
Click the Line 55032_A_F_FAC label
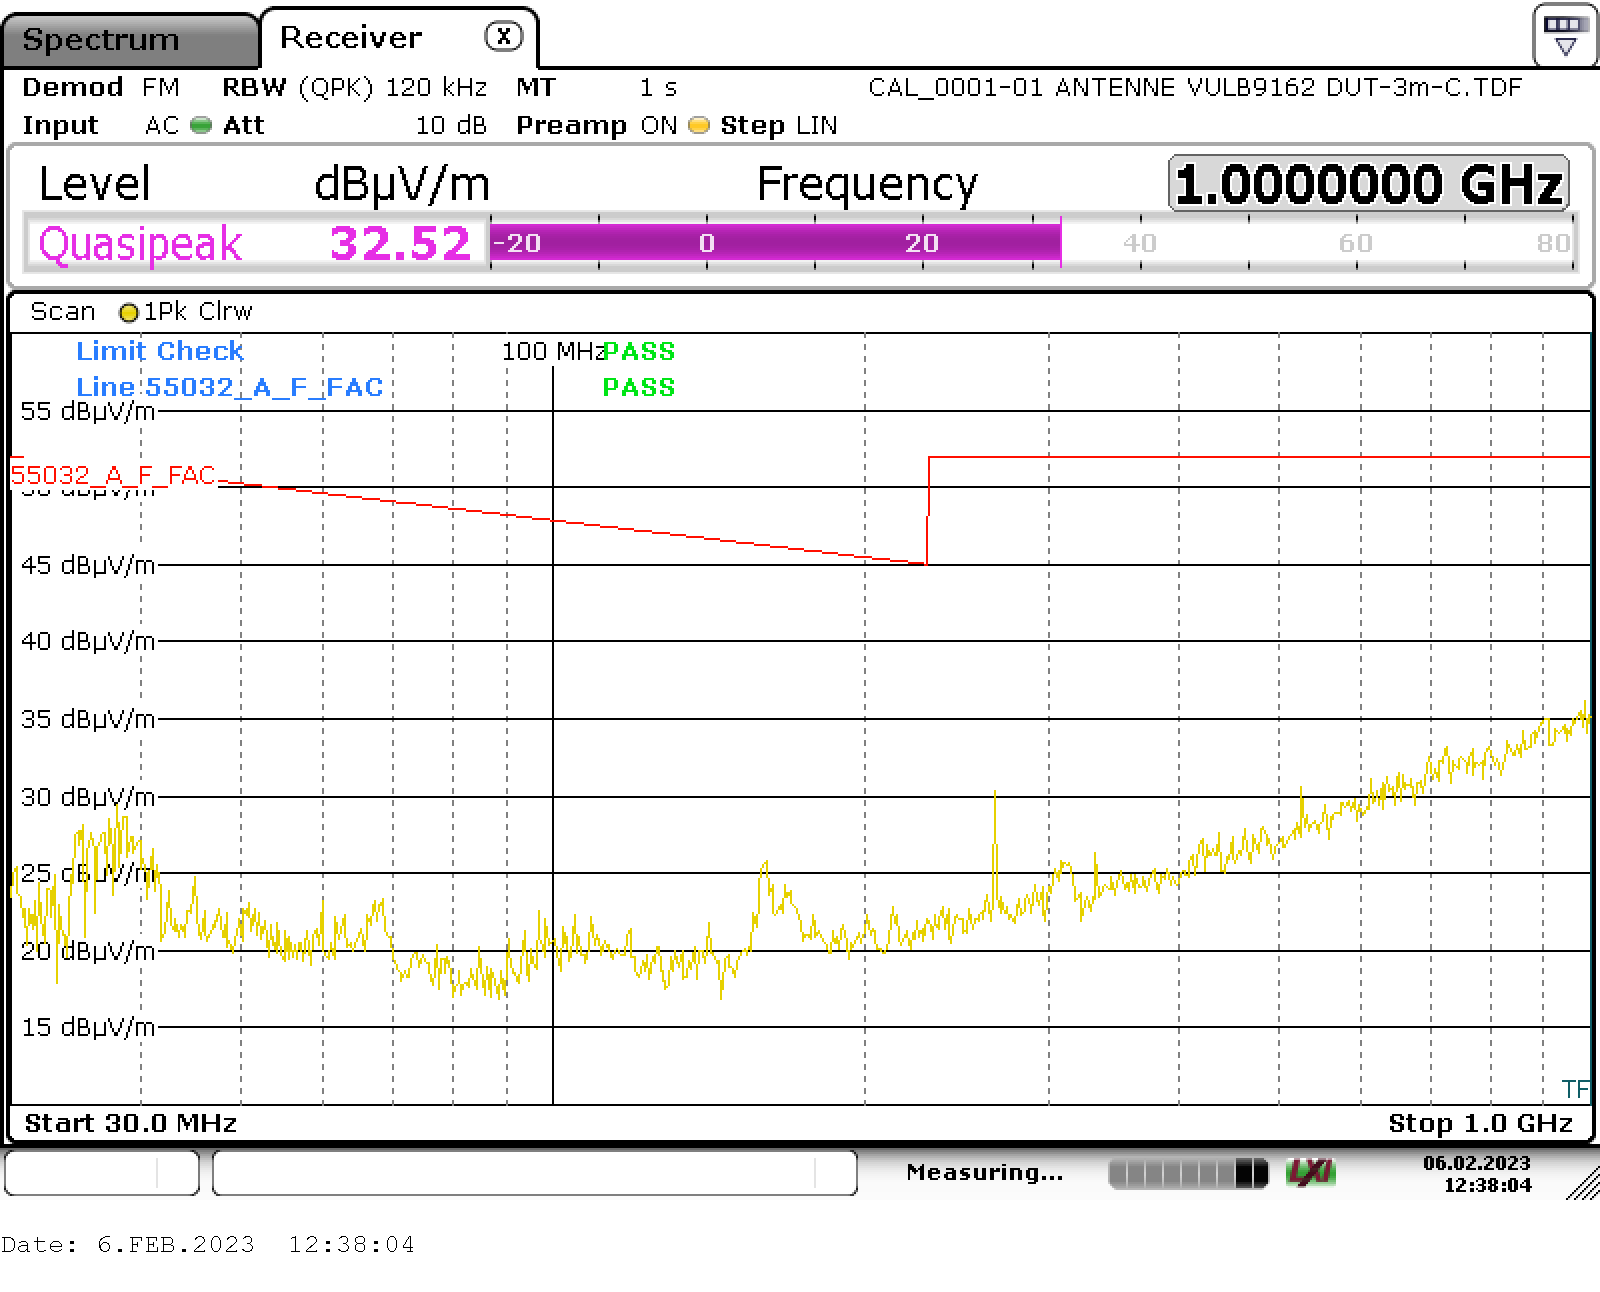pyautogui.click(x=230, y=387)
